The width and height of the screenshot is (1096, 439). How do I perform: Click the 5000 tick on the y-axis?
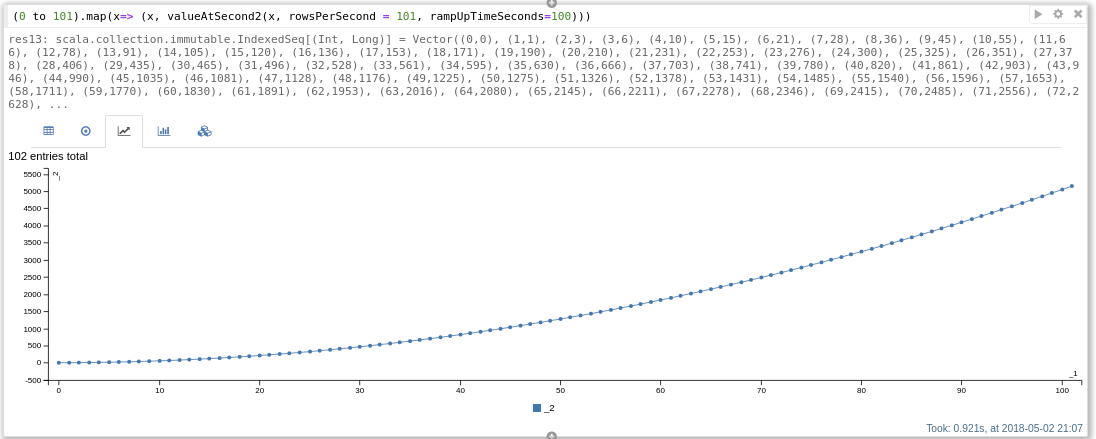click(33, 191)
